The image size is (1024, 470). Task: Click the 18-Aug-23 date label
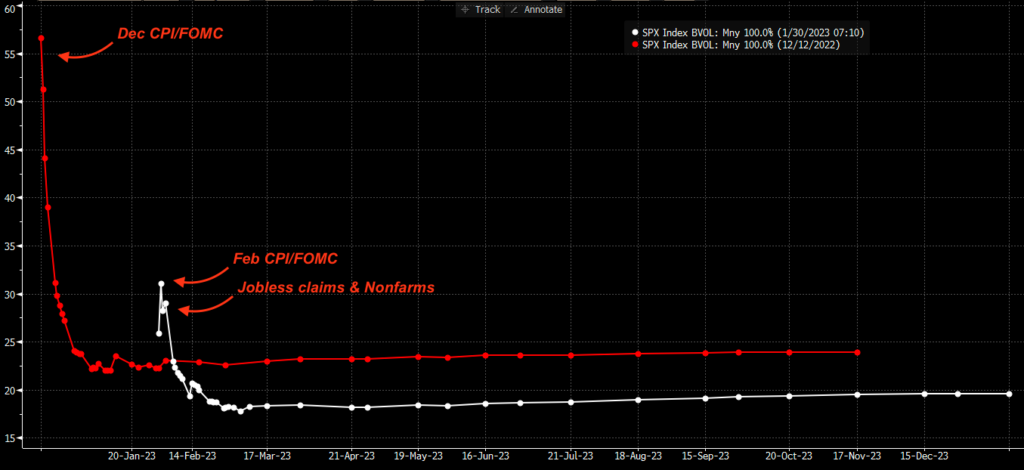pos(638,456)
